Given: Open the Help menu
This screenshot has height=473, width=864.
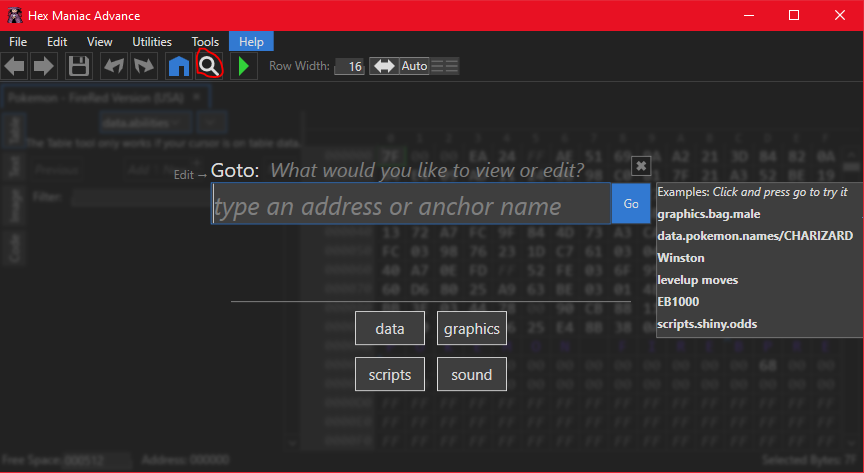Looking at the screenshot, I should pos(251,42).
